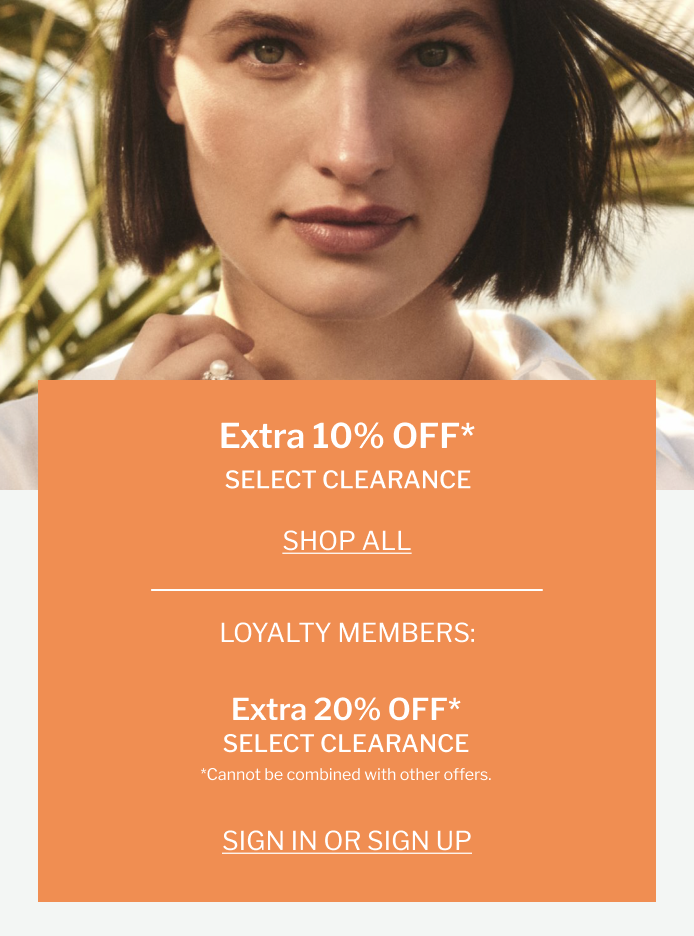Click the word 'Extra' in the 20% offer

pos(269,709)
